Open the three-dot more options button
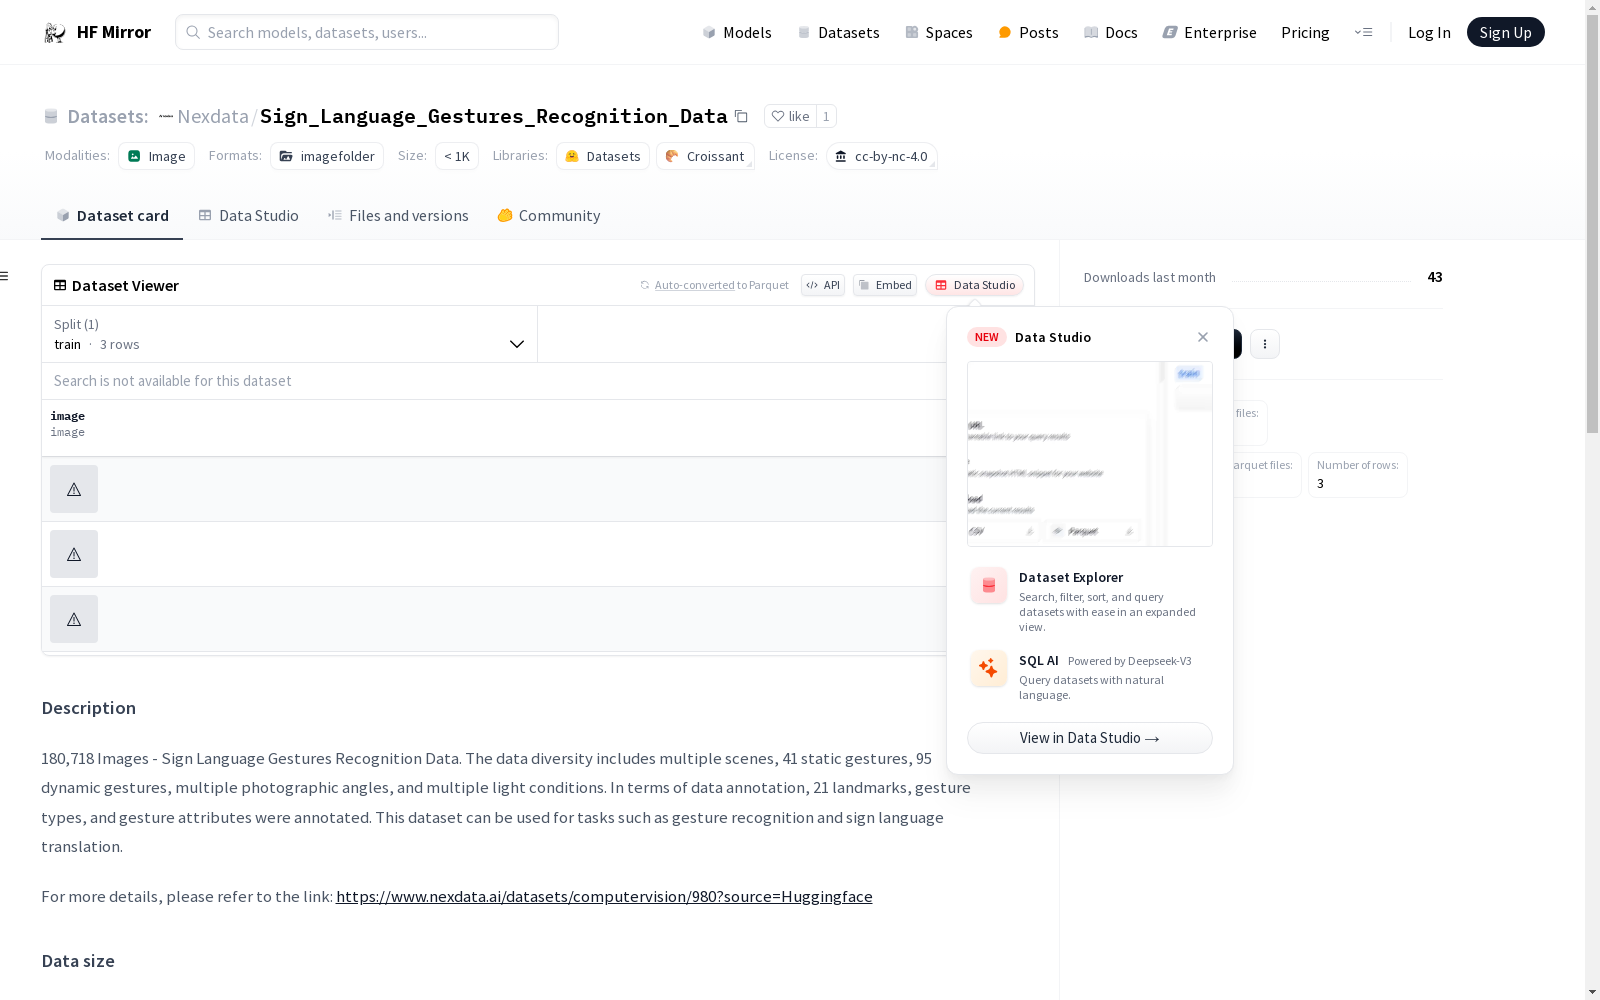Screen dimensions: 1600x1000 tap(1265, 344)
